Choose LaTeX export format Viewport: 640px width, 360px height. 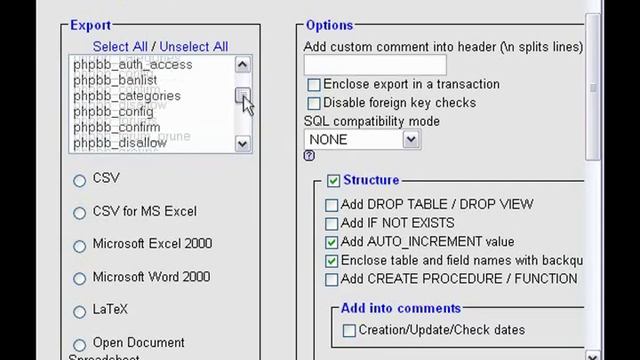pos(80,312)
